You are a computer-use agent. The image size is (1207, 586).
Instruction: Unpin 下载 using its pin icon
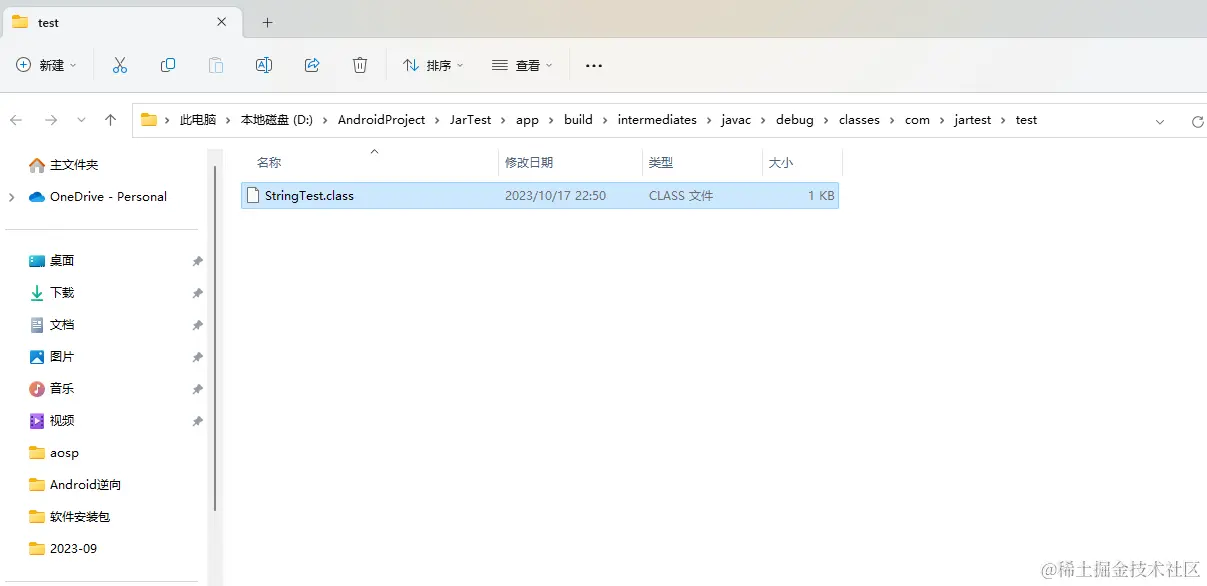197,293
